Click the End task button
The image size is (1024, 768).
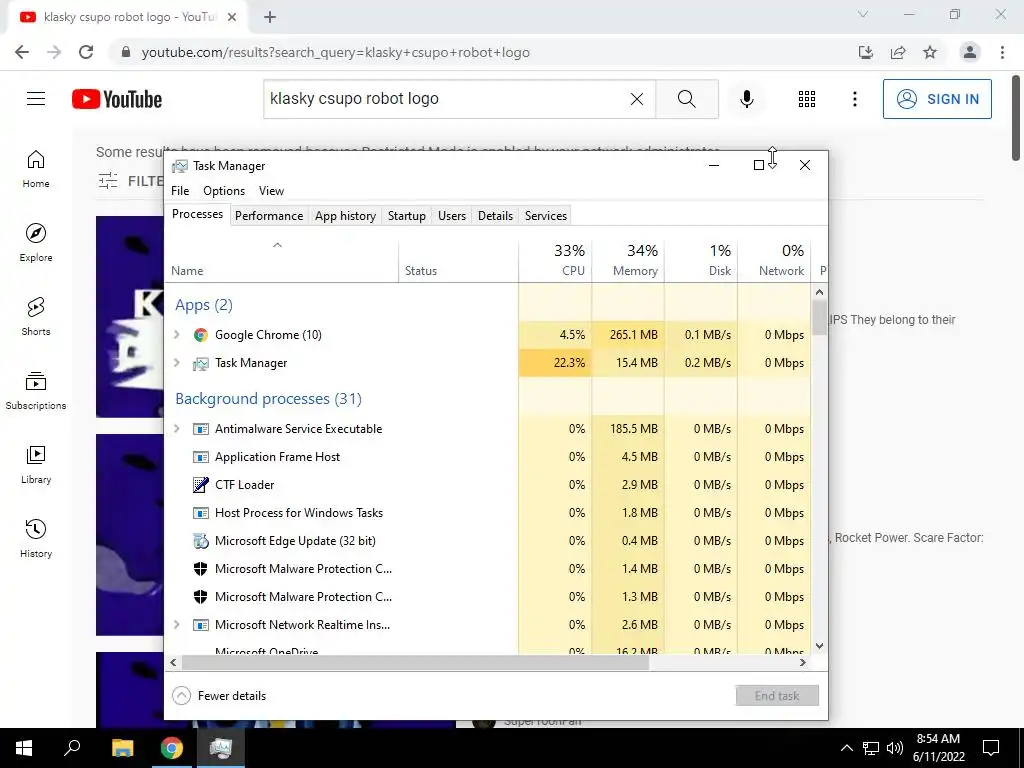click(777, 696)
